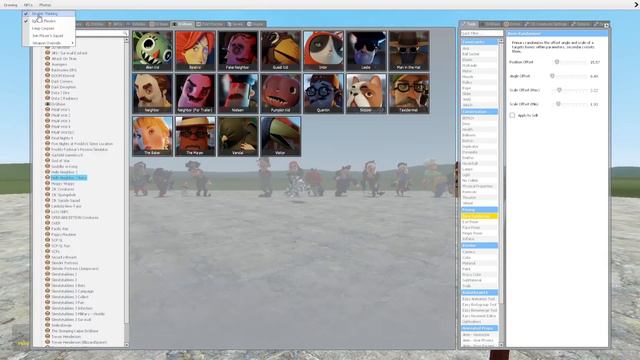The image size is (640, 360).
Task: Open the Godzilla vs Kong category
Action: click(64, 167)
